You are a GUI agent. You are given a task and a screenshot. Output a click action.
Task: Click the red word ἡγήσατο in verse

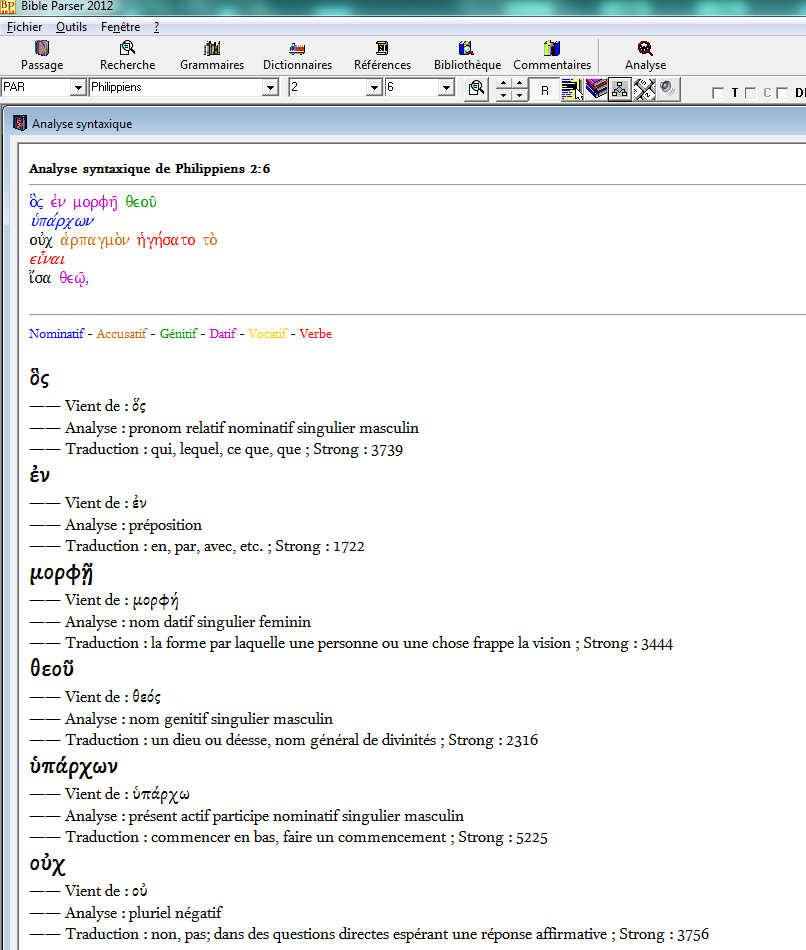point(166,240)
